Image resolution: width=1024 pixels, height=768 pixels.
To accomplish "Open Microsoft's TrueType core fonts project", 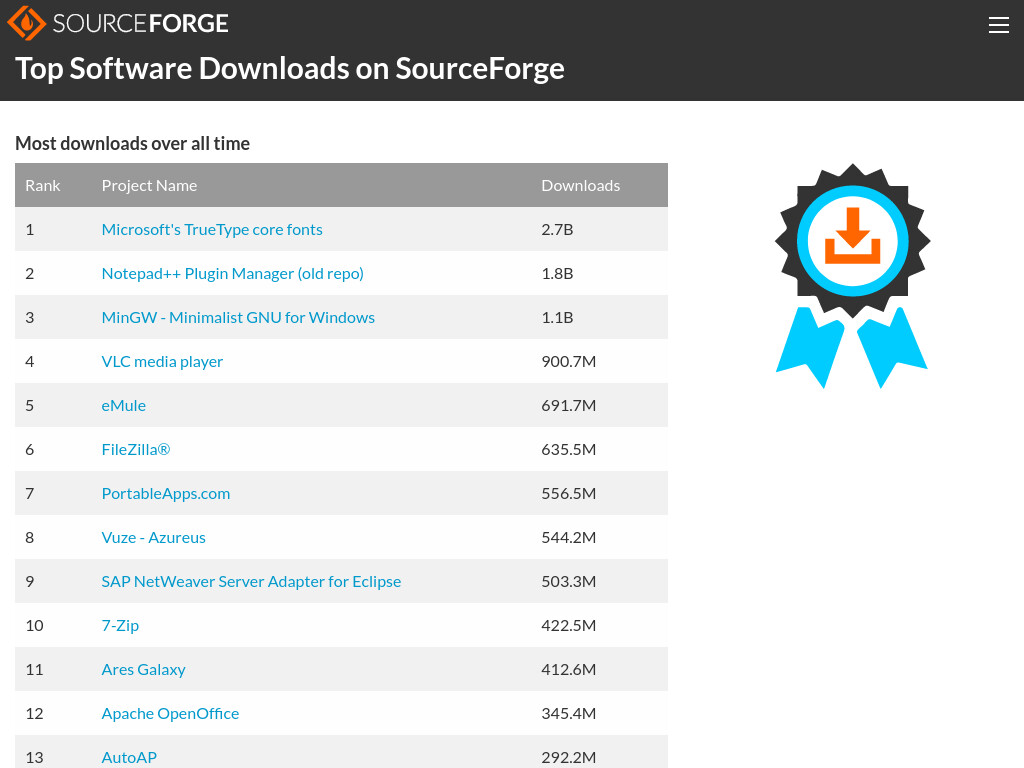I will (x=212, y=229).
